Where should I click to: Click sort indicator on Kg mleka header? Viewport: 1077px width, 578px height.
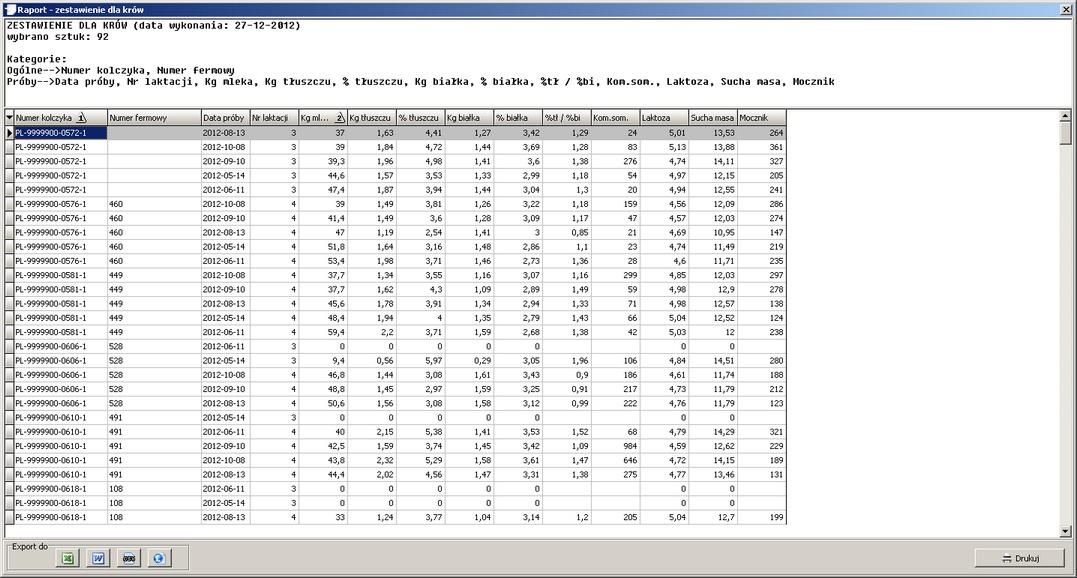tap(339, 118)
